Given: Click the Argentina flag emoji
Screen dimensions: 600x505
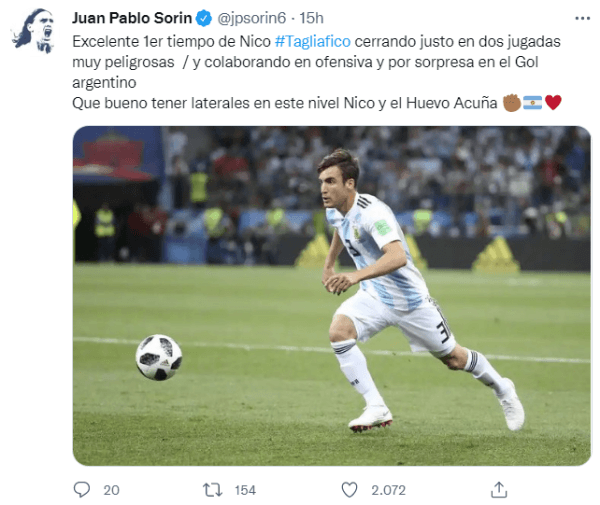Looking at the screenshot, I should click(x=532, y=103).
